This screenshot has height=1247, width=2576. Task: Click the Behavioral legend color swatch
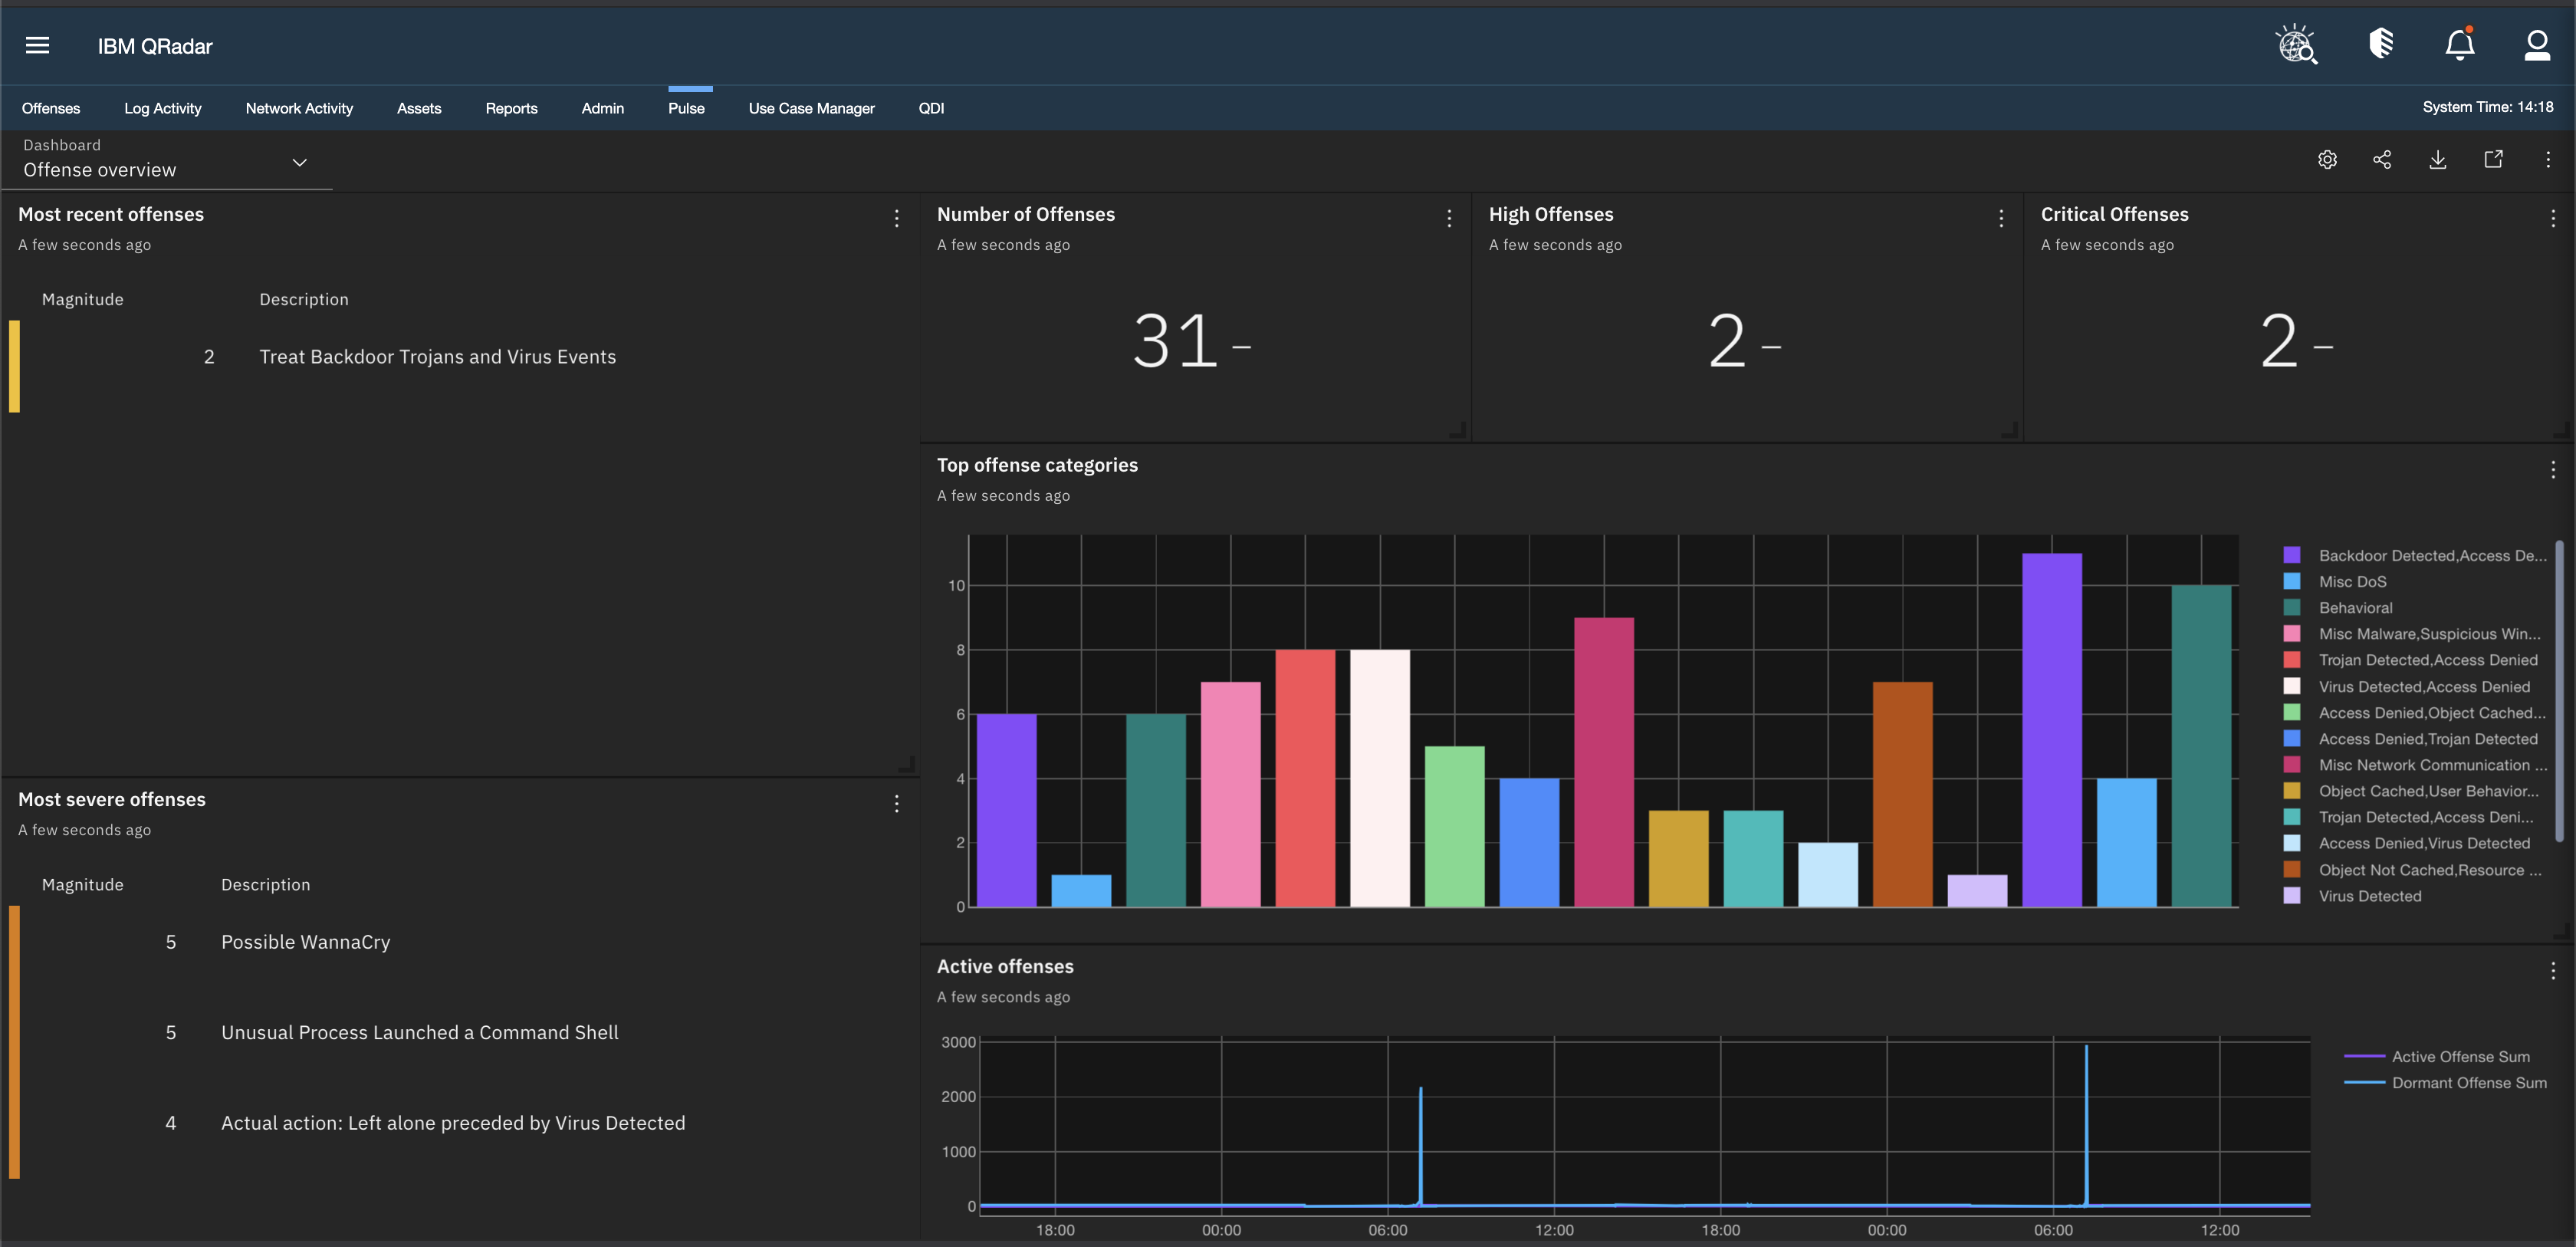[2292, 608]
